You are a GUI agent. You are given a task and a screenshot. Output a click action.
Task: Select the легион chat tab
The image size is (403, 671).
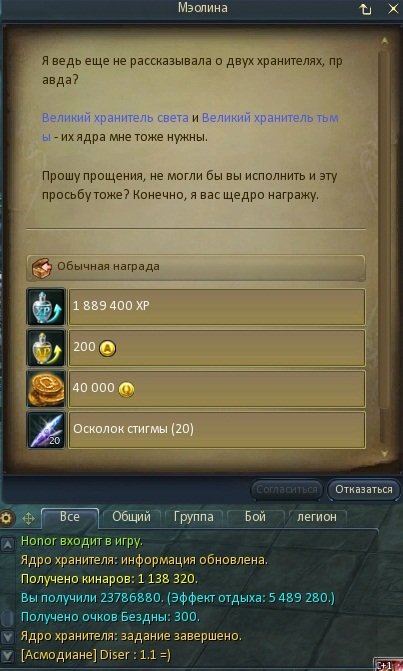pyautogui.click(x=317, y=517)
